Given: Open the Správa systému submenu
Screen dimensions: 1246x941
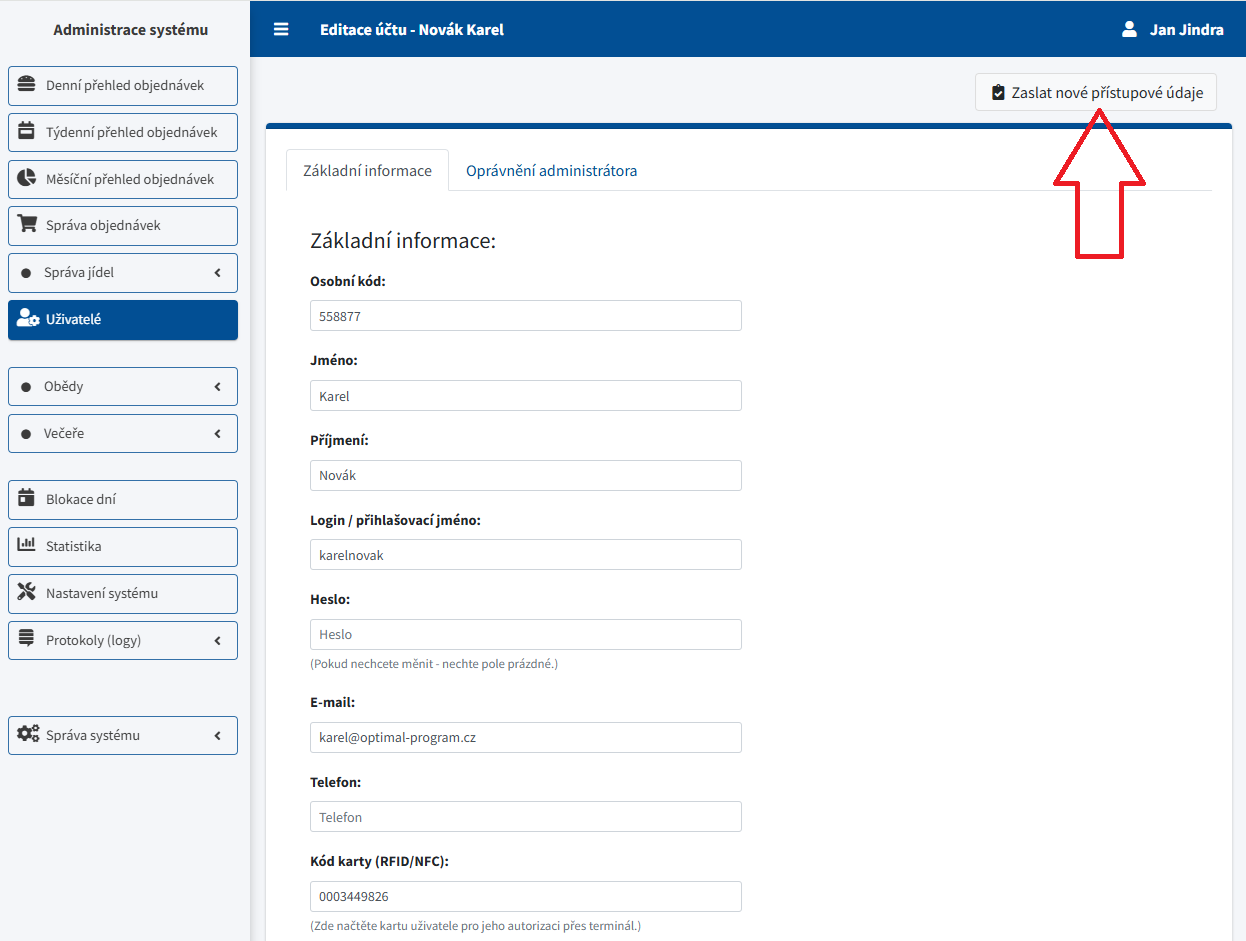Looking at the screenshot, I should 123,735.
